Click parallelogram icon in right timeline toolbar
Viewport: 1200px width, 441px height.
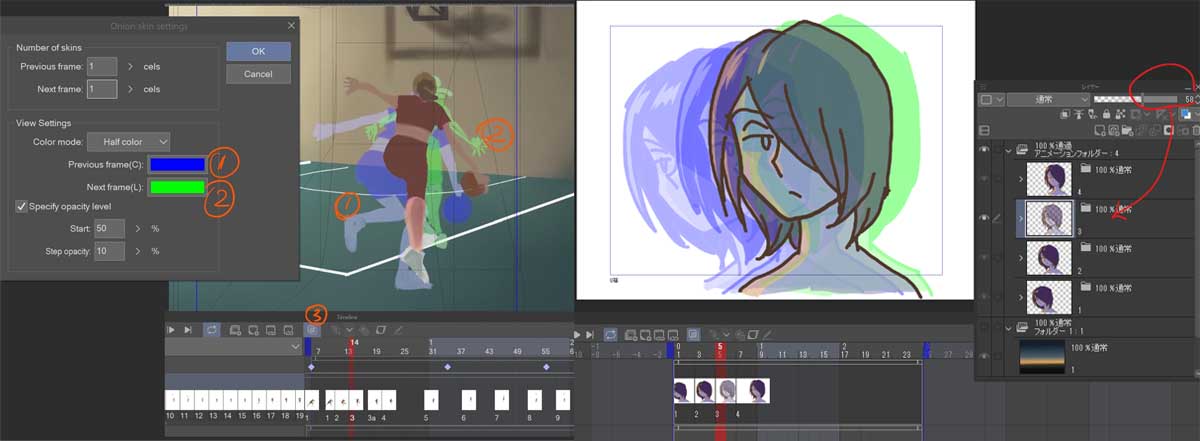[753, 335]
